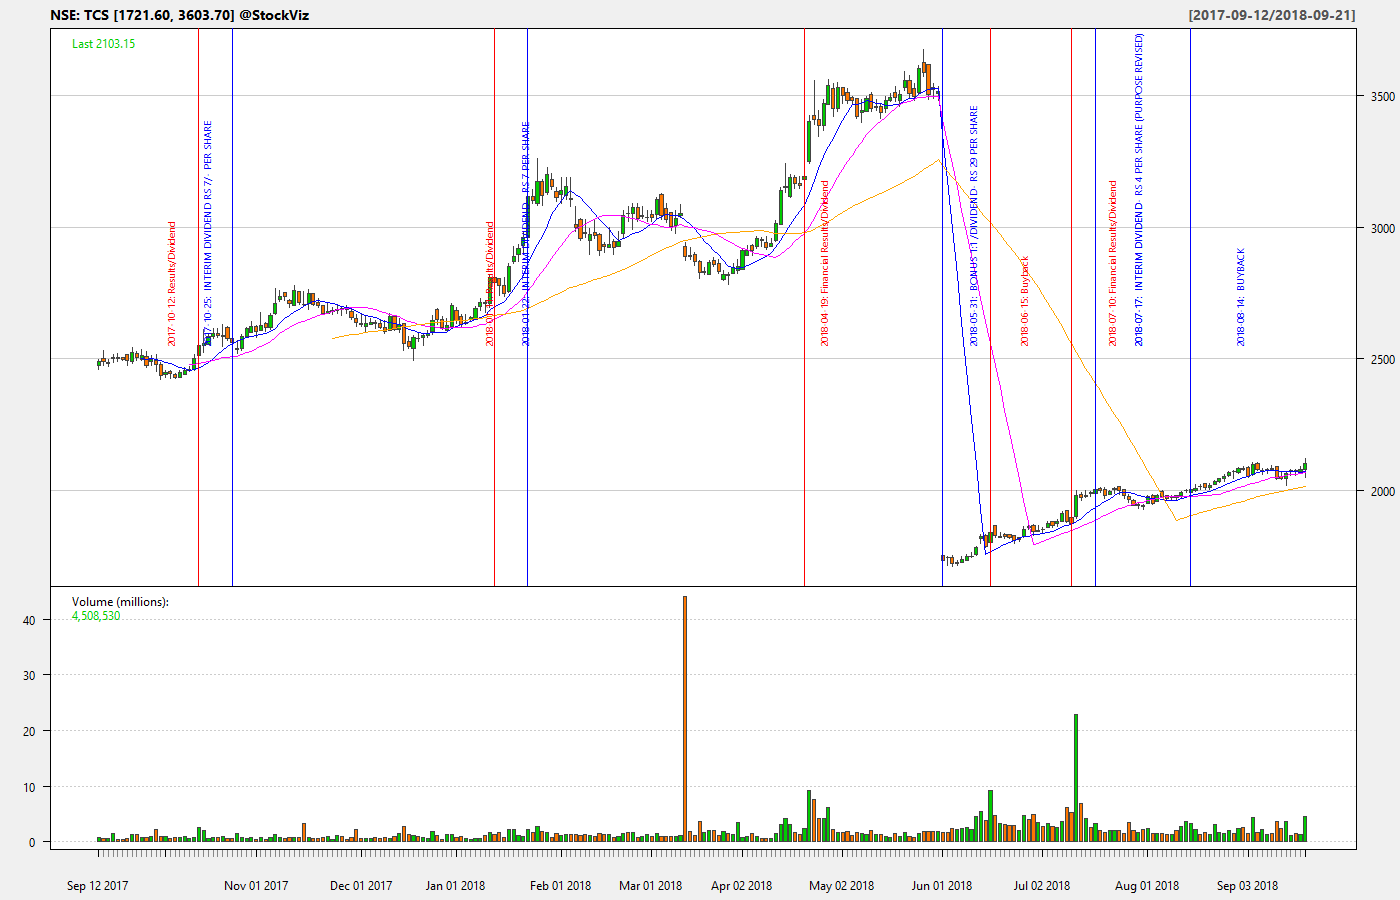Click the '2018-08-14: BUYBACK' event label
This screenshot has width=1400, height=900.
[x=1241, y=297]
